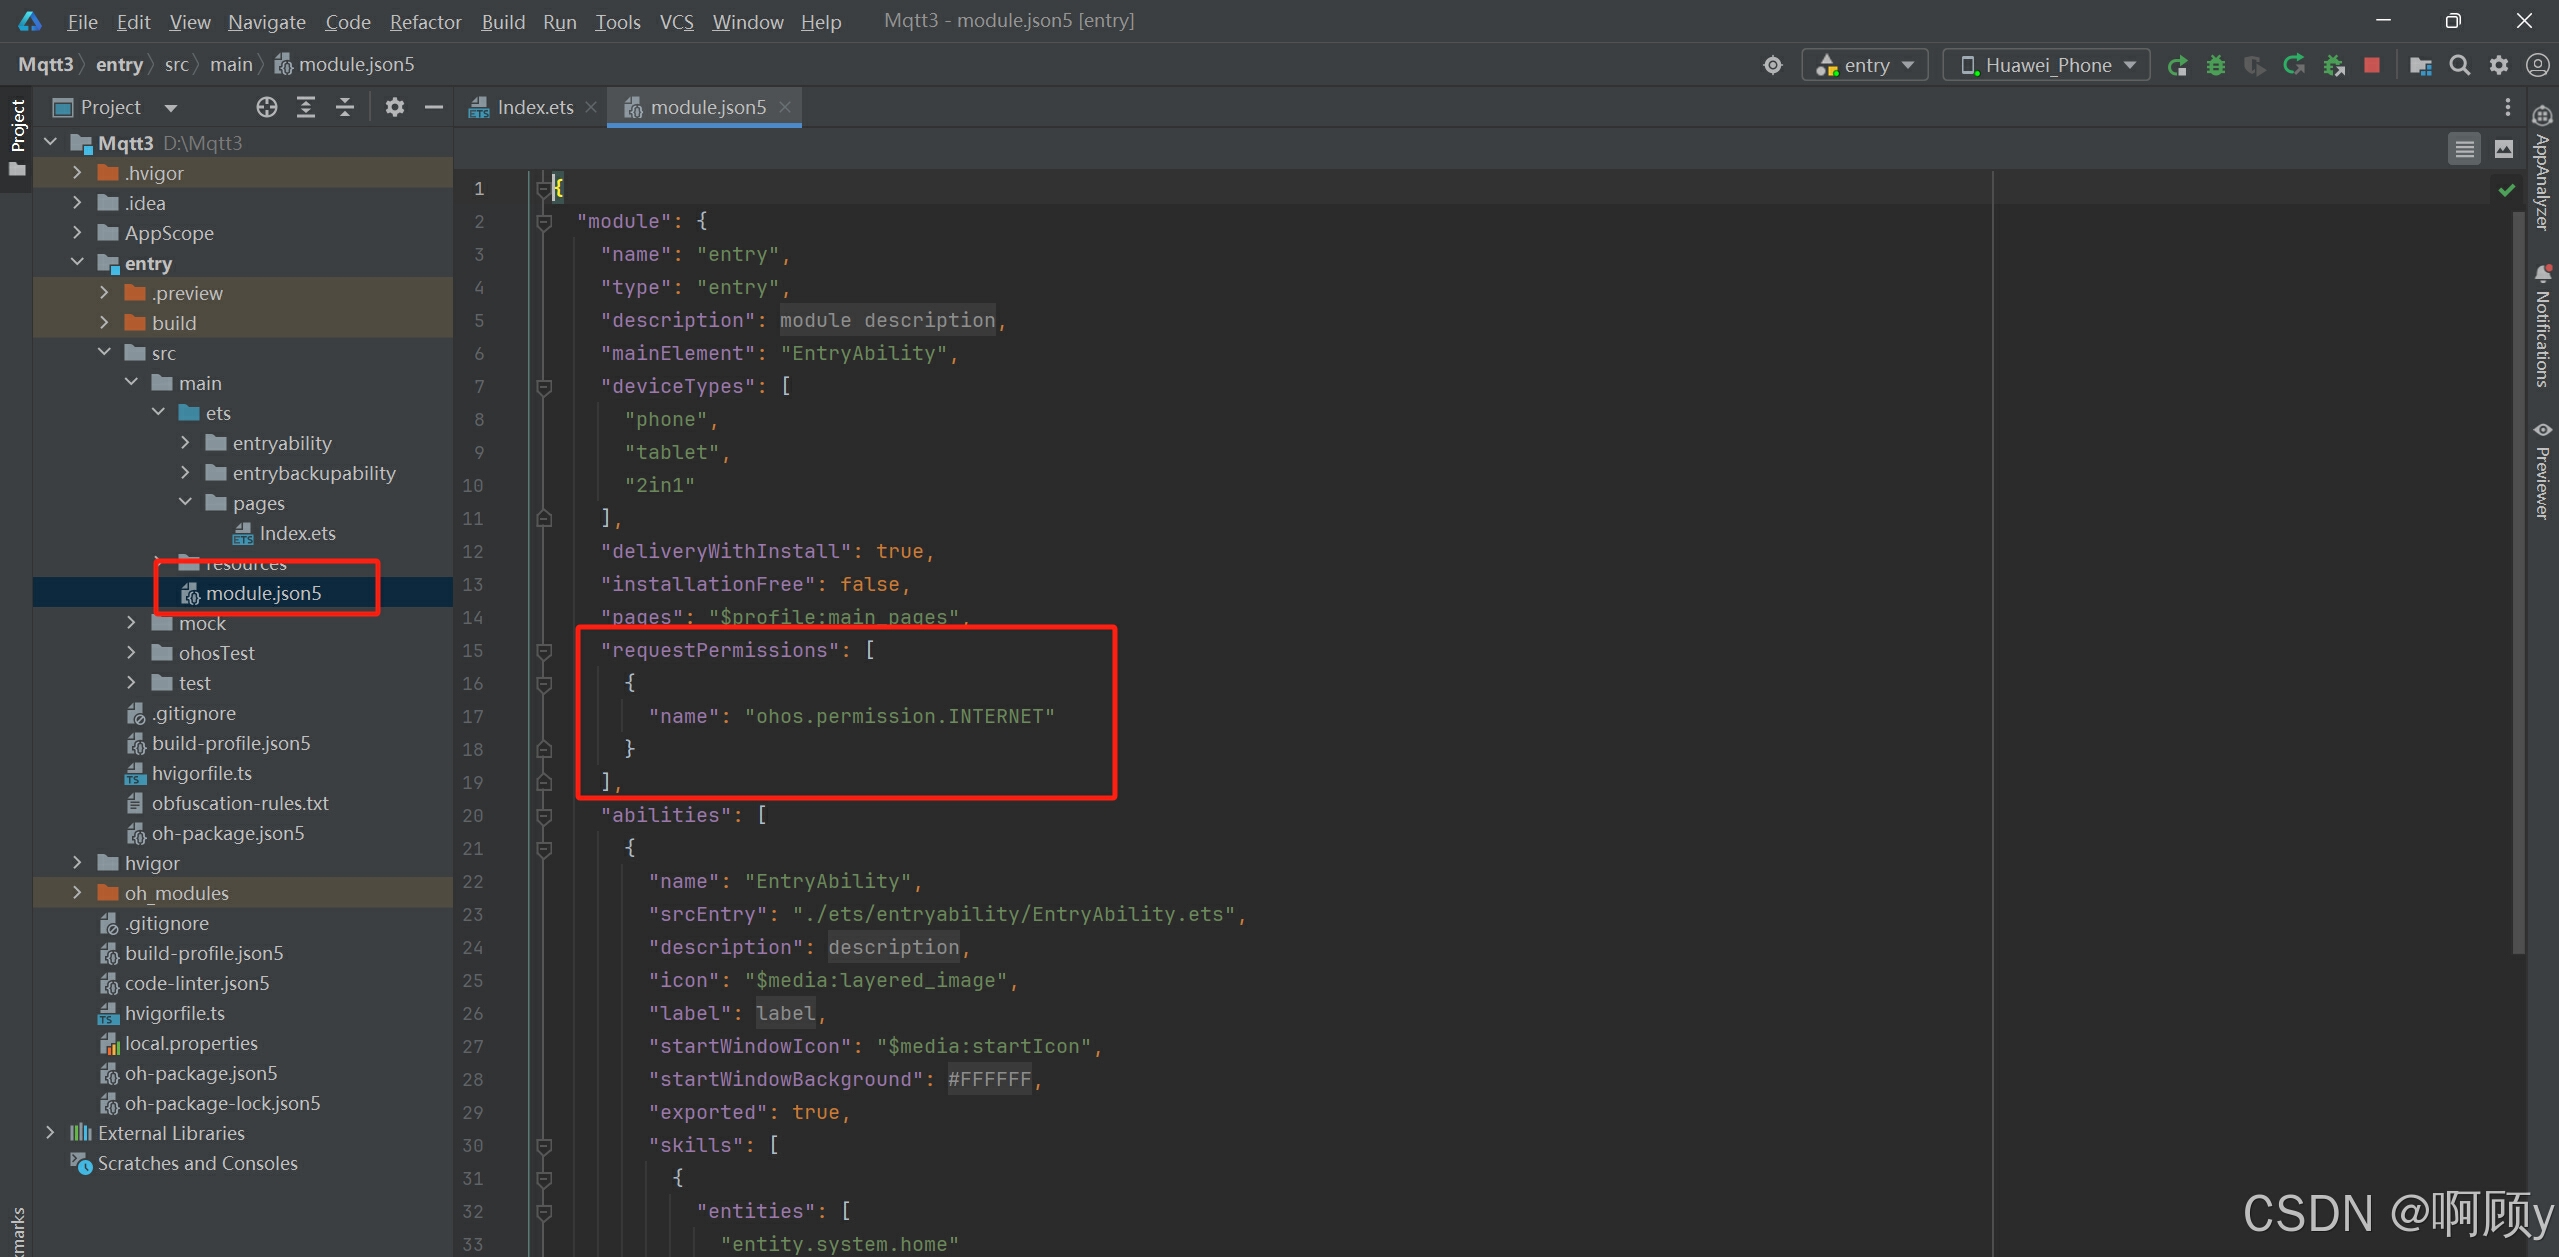Click the #FFFFFF startWindowBackground color value

coord(989,1079)
